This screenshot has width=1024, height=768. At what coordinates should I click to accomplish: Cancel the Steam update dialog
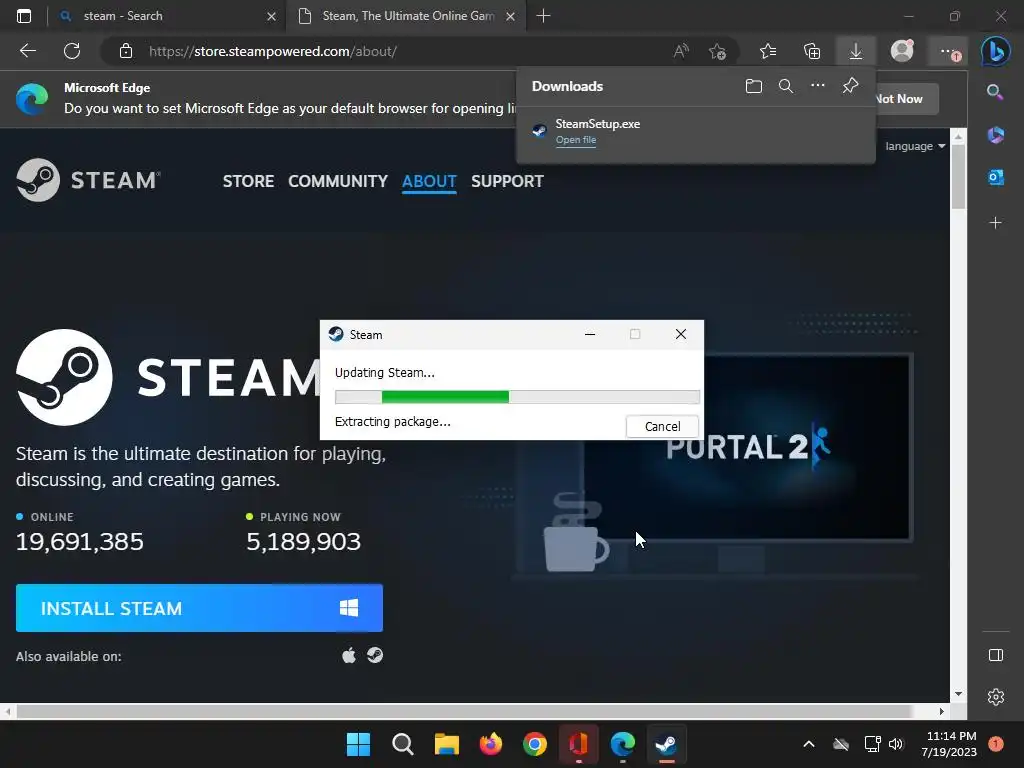pyautogui.click(x=662, y=426)
